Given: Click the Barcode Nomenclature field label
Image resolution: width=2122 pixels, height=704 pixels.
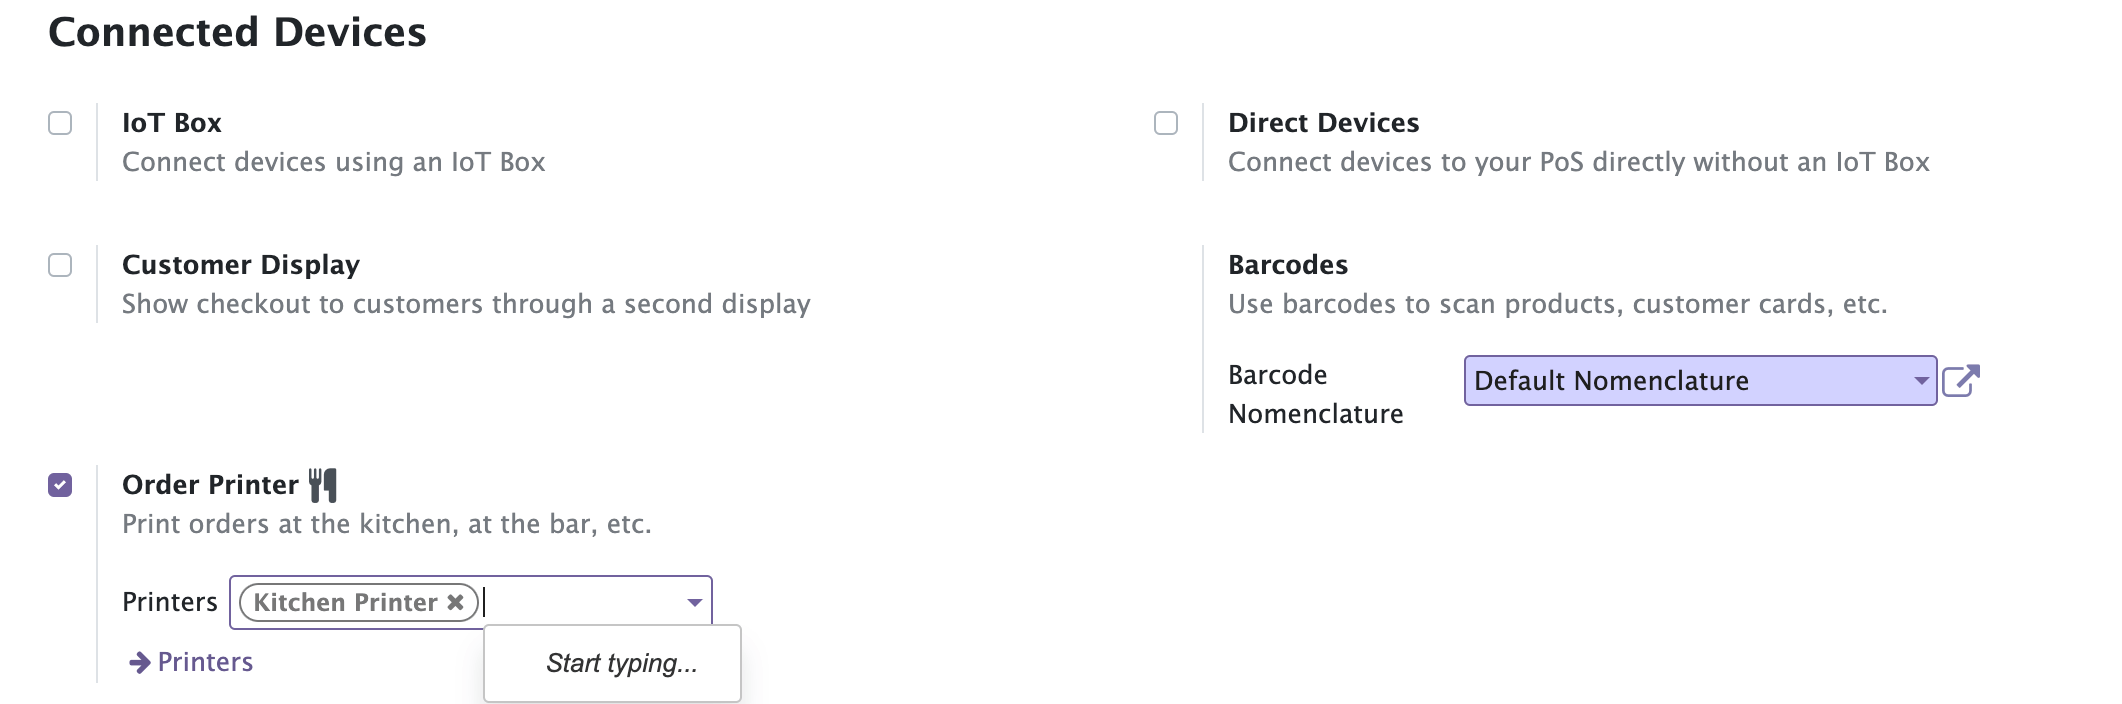Looking at the screenshot, I should click(x=1315, y=394).
